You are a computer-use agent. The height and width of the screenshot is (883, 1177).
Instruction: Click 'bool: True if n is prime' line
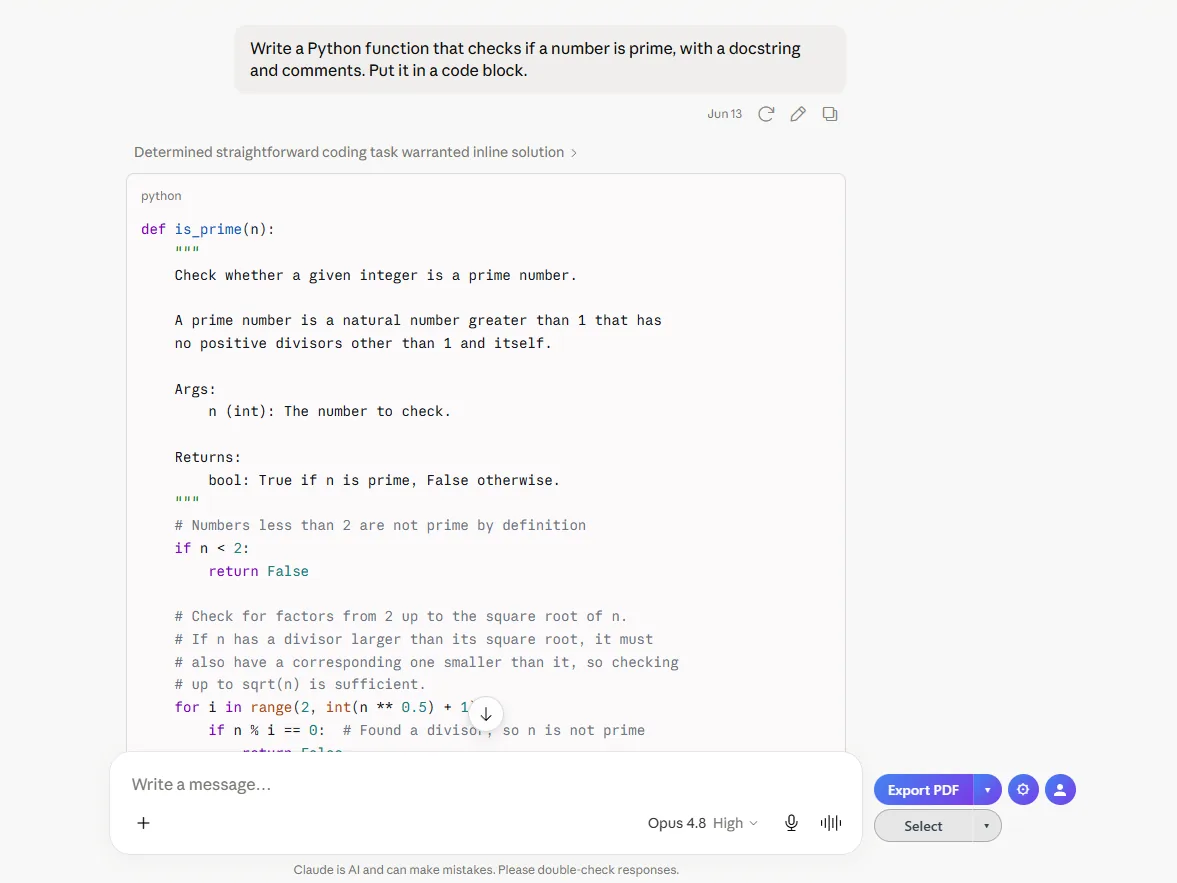pyautogui.click(x=384, y=481)
